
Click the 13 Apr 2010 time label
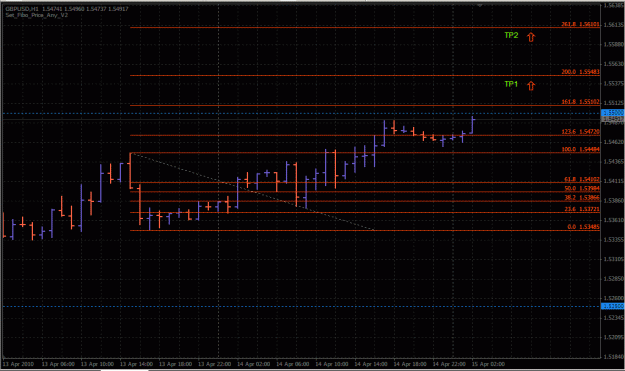pyautogui.click(x=18, y=364)
